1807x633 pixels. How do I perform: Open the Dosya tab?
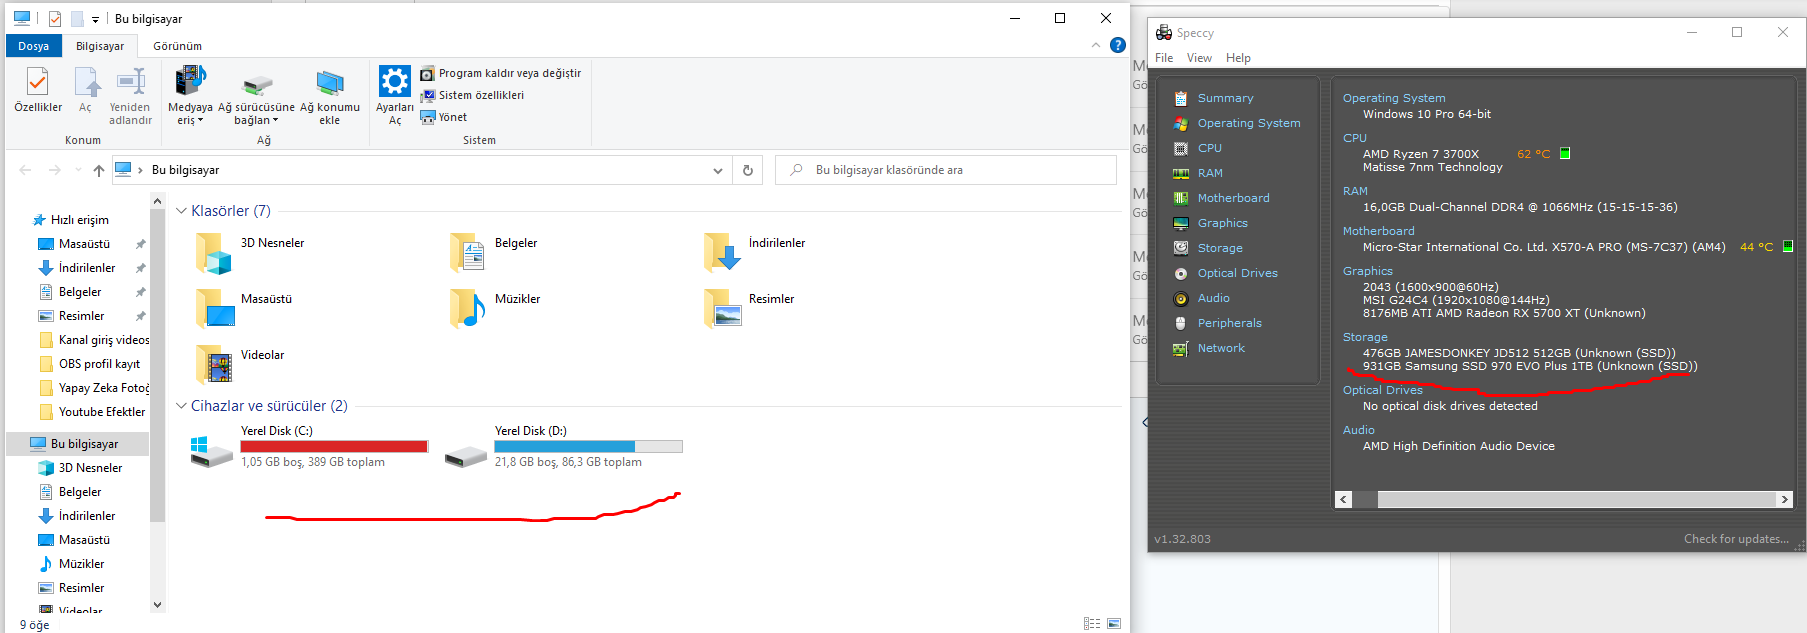(33, 46)
